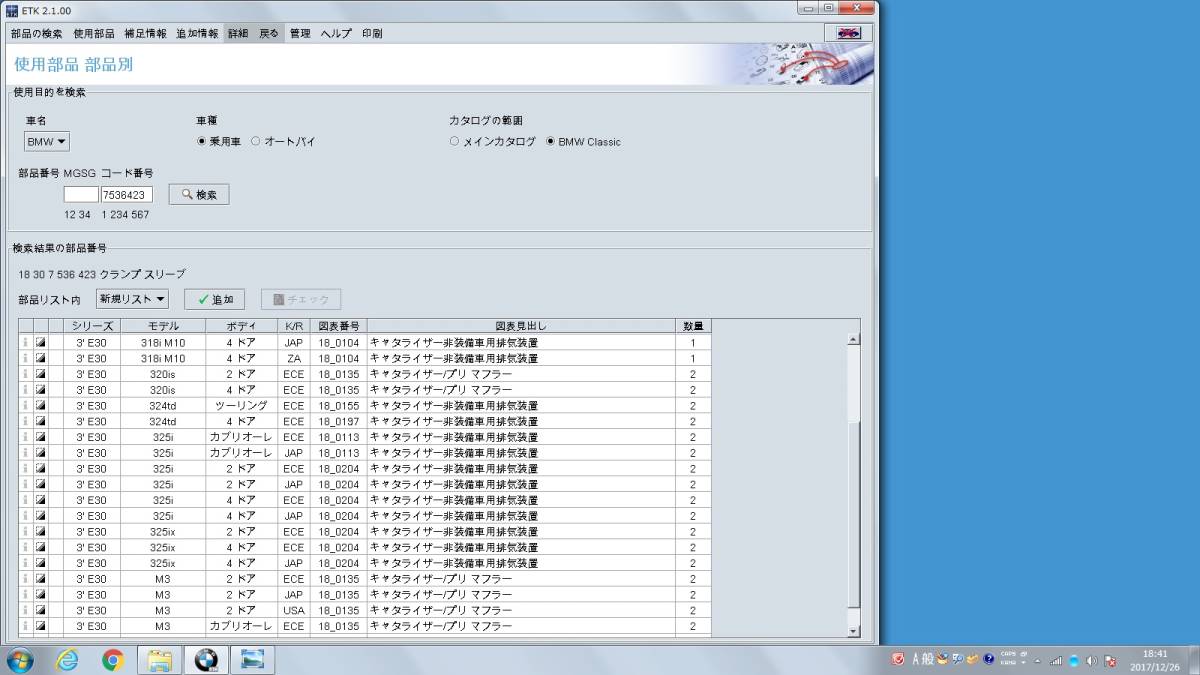Click results table scrollbar down arrow
The width and height of the screenshot is (1200, 675).
point(853,631)
